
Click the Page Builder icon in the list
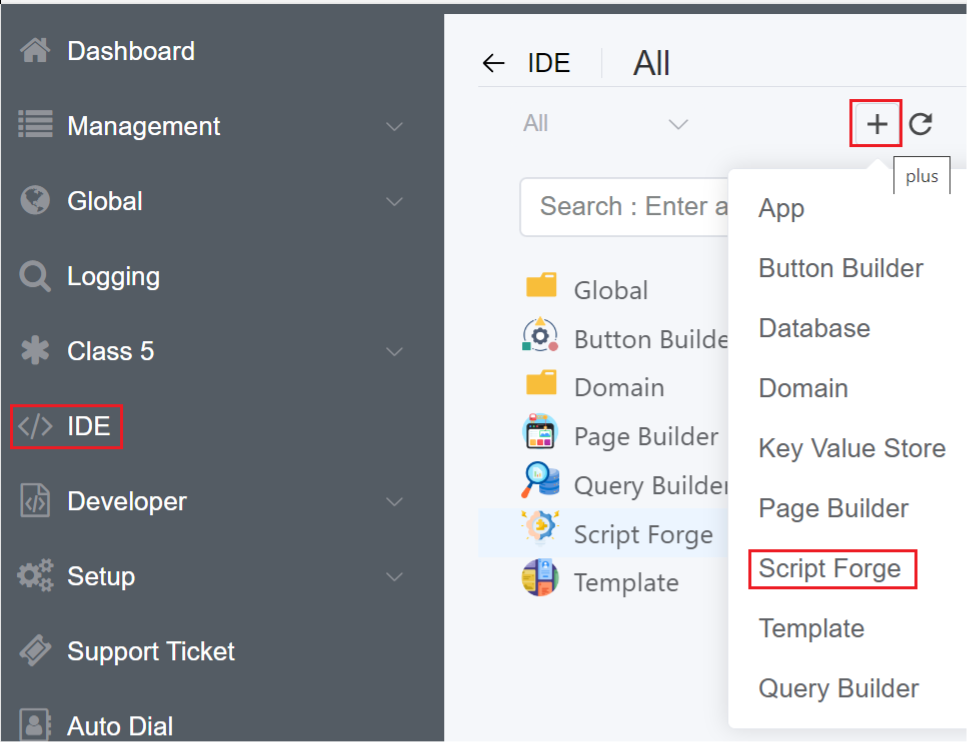coord(541,434)
